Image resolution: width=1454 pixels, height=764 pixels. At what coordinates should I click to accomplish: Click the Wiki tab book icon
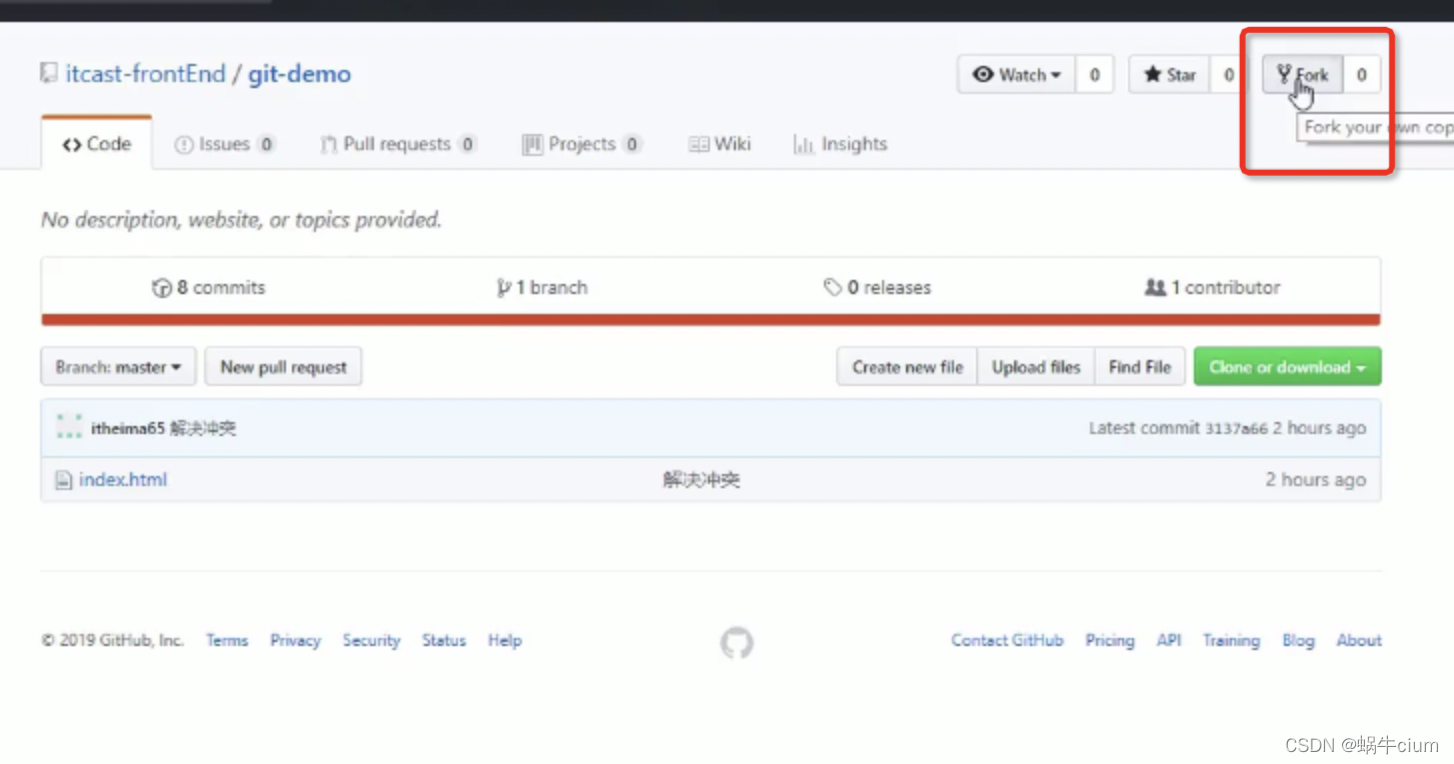pyautogui.click(x=698, y=145)
